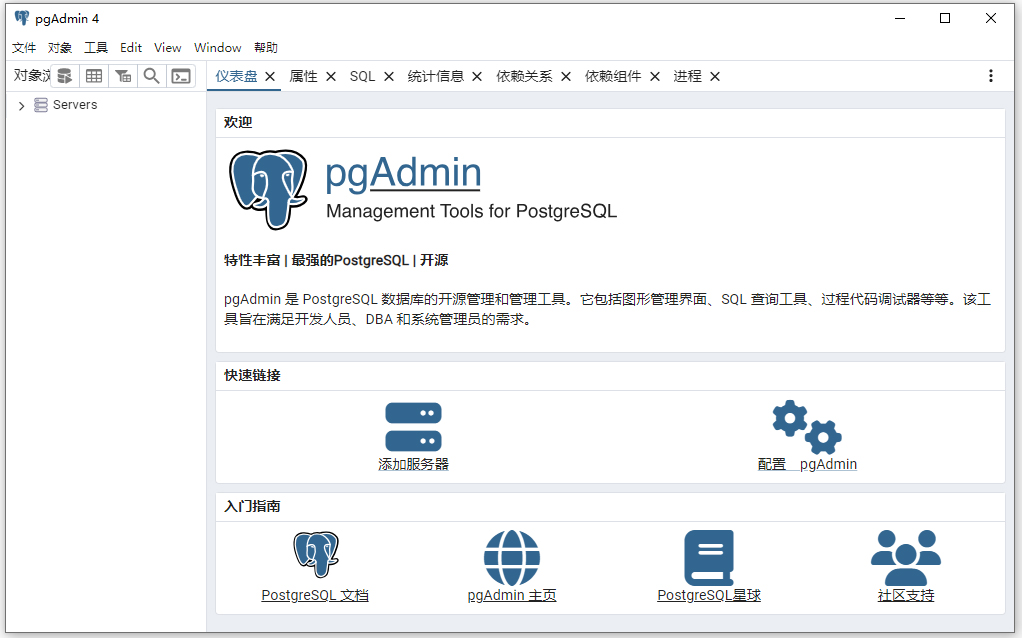
Task: Click the PostgreSQL 文档 link
Action: (315, 594)
